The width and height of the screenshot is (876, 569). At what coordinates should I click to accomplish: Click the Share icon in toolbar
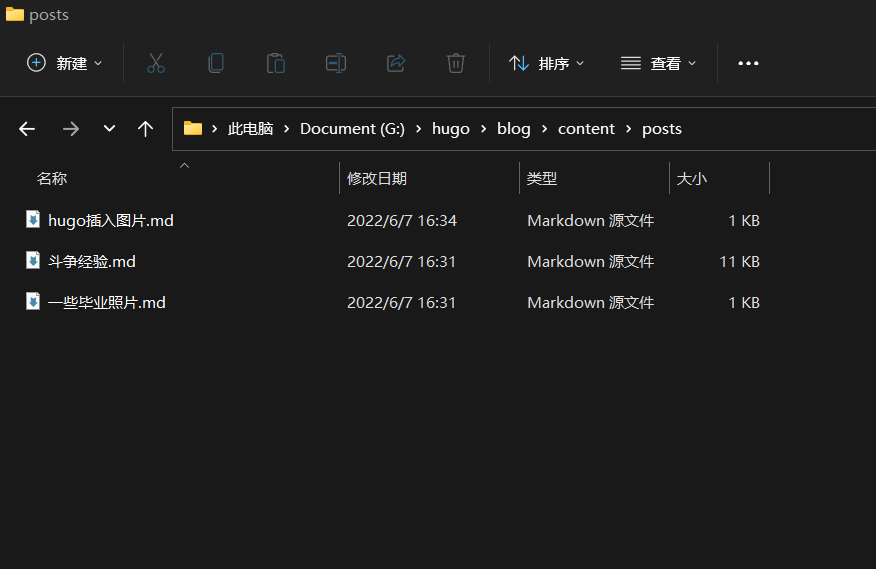click(396, 63)
